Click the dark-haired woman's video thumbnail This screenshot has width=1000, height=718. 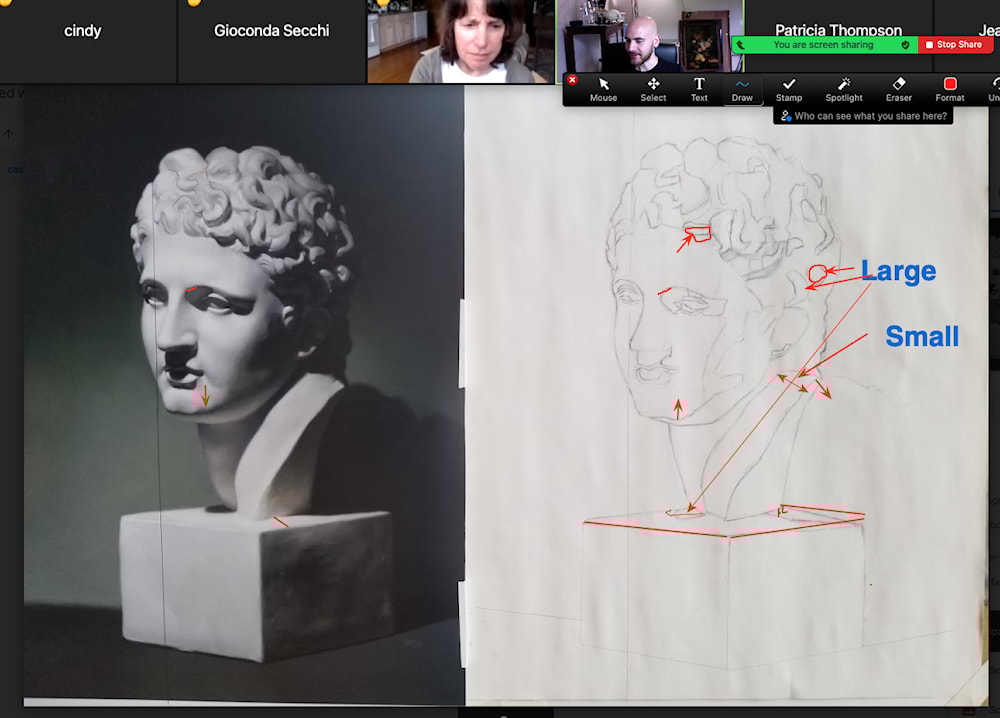461,42
